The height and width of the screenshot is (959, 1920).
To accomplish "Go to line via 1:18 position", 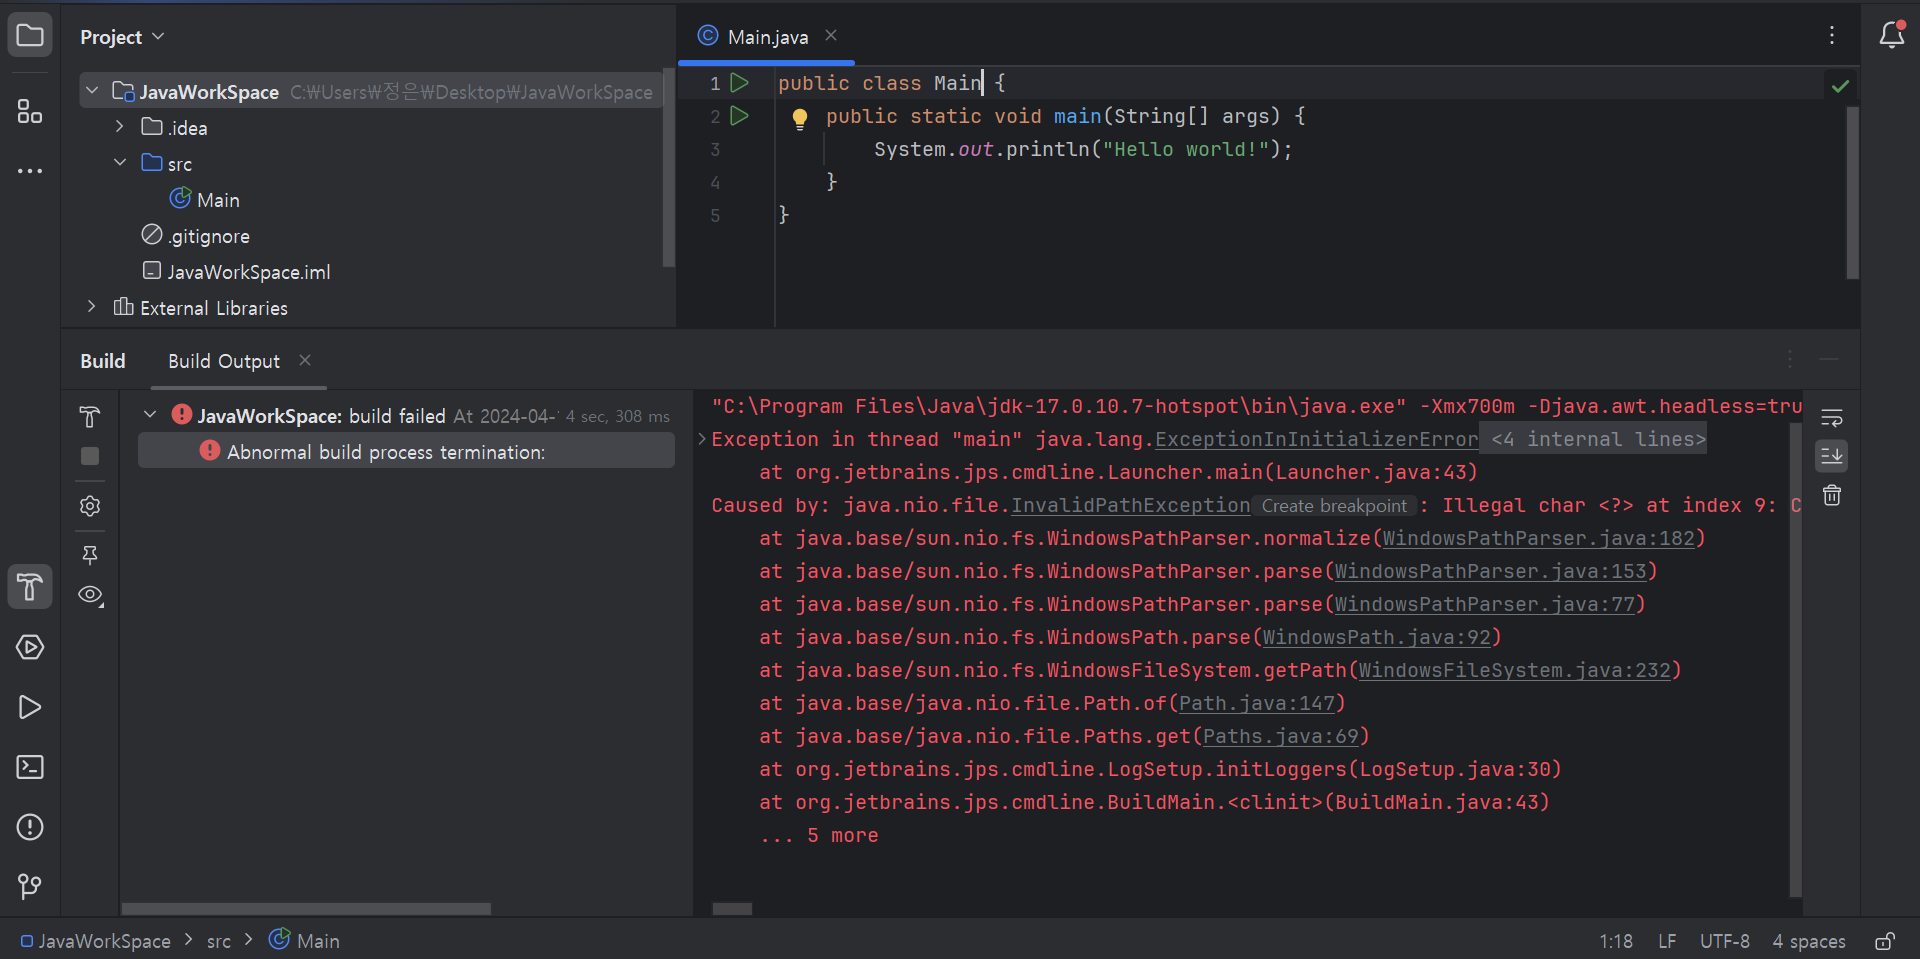I will point(1615,941).
